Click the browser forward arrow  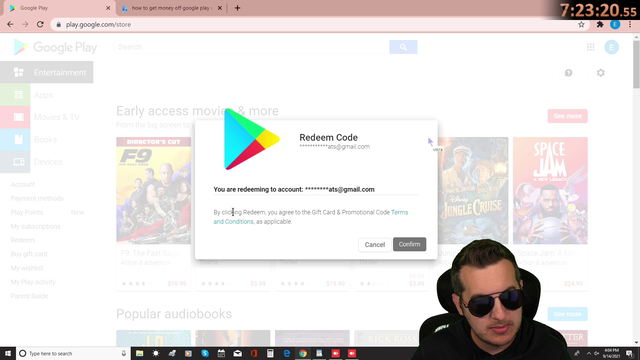(x=25, y=24)
